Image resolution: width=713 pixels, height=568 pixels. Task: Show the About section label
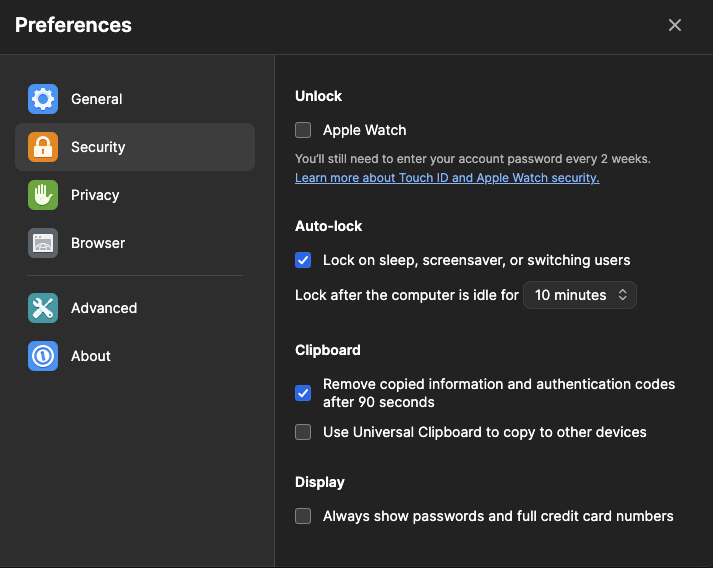(91, 356)
